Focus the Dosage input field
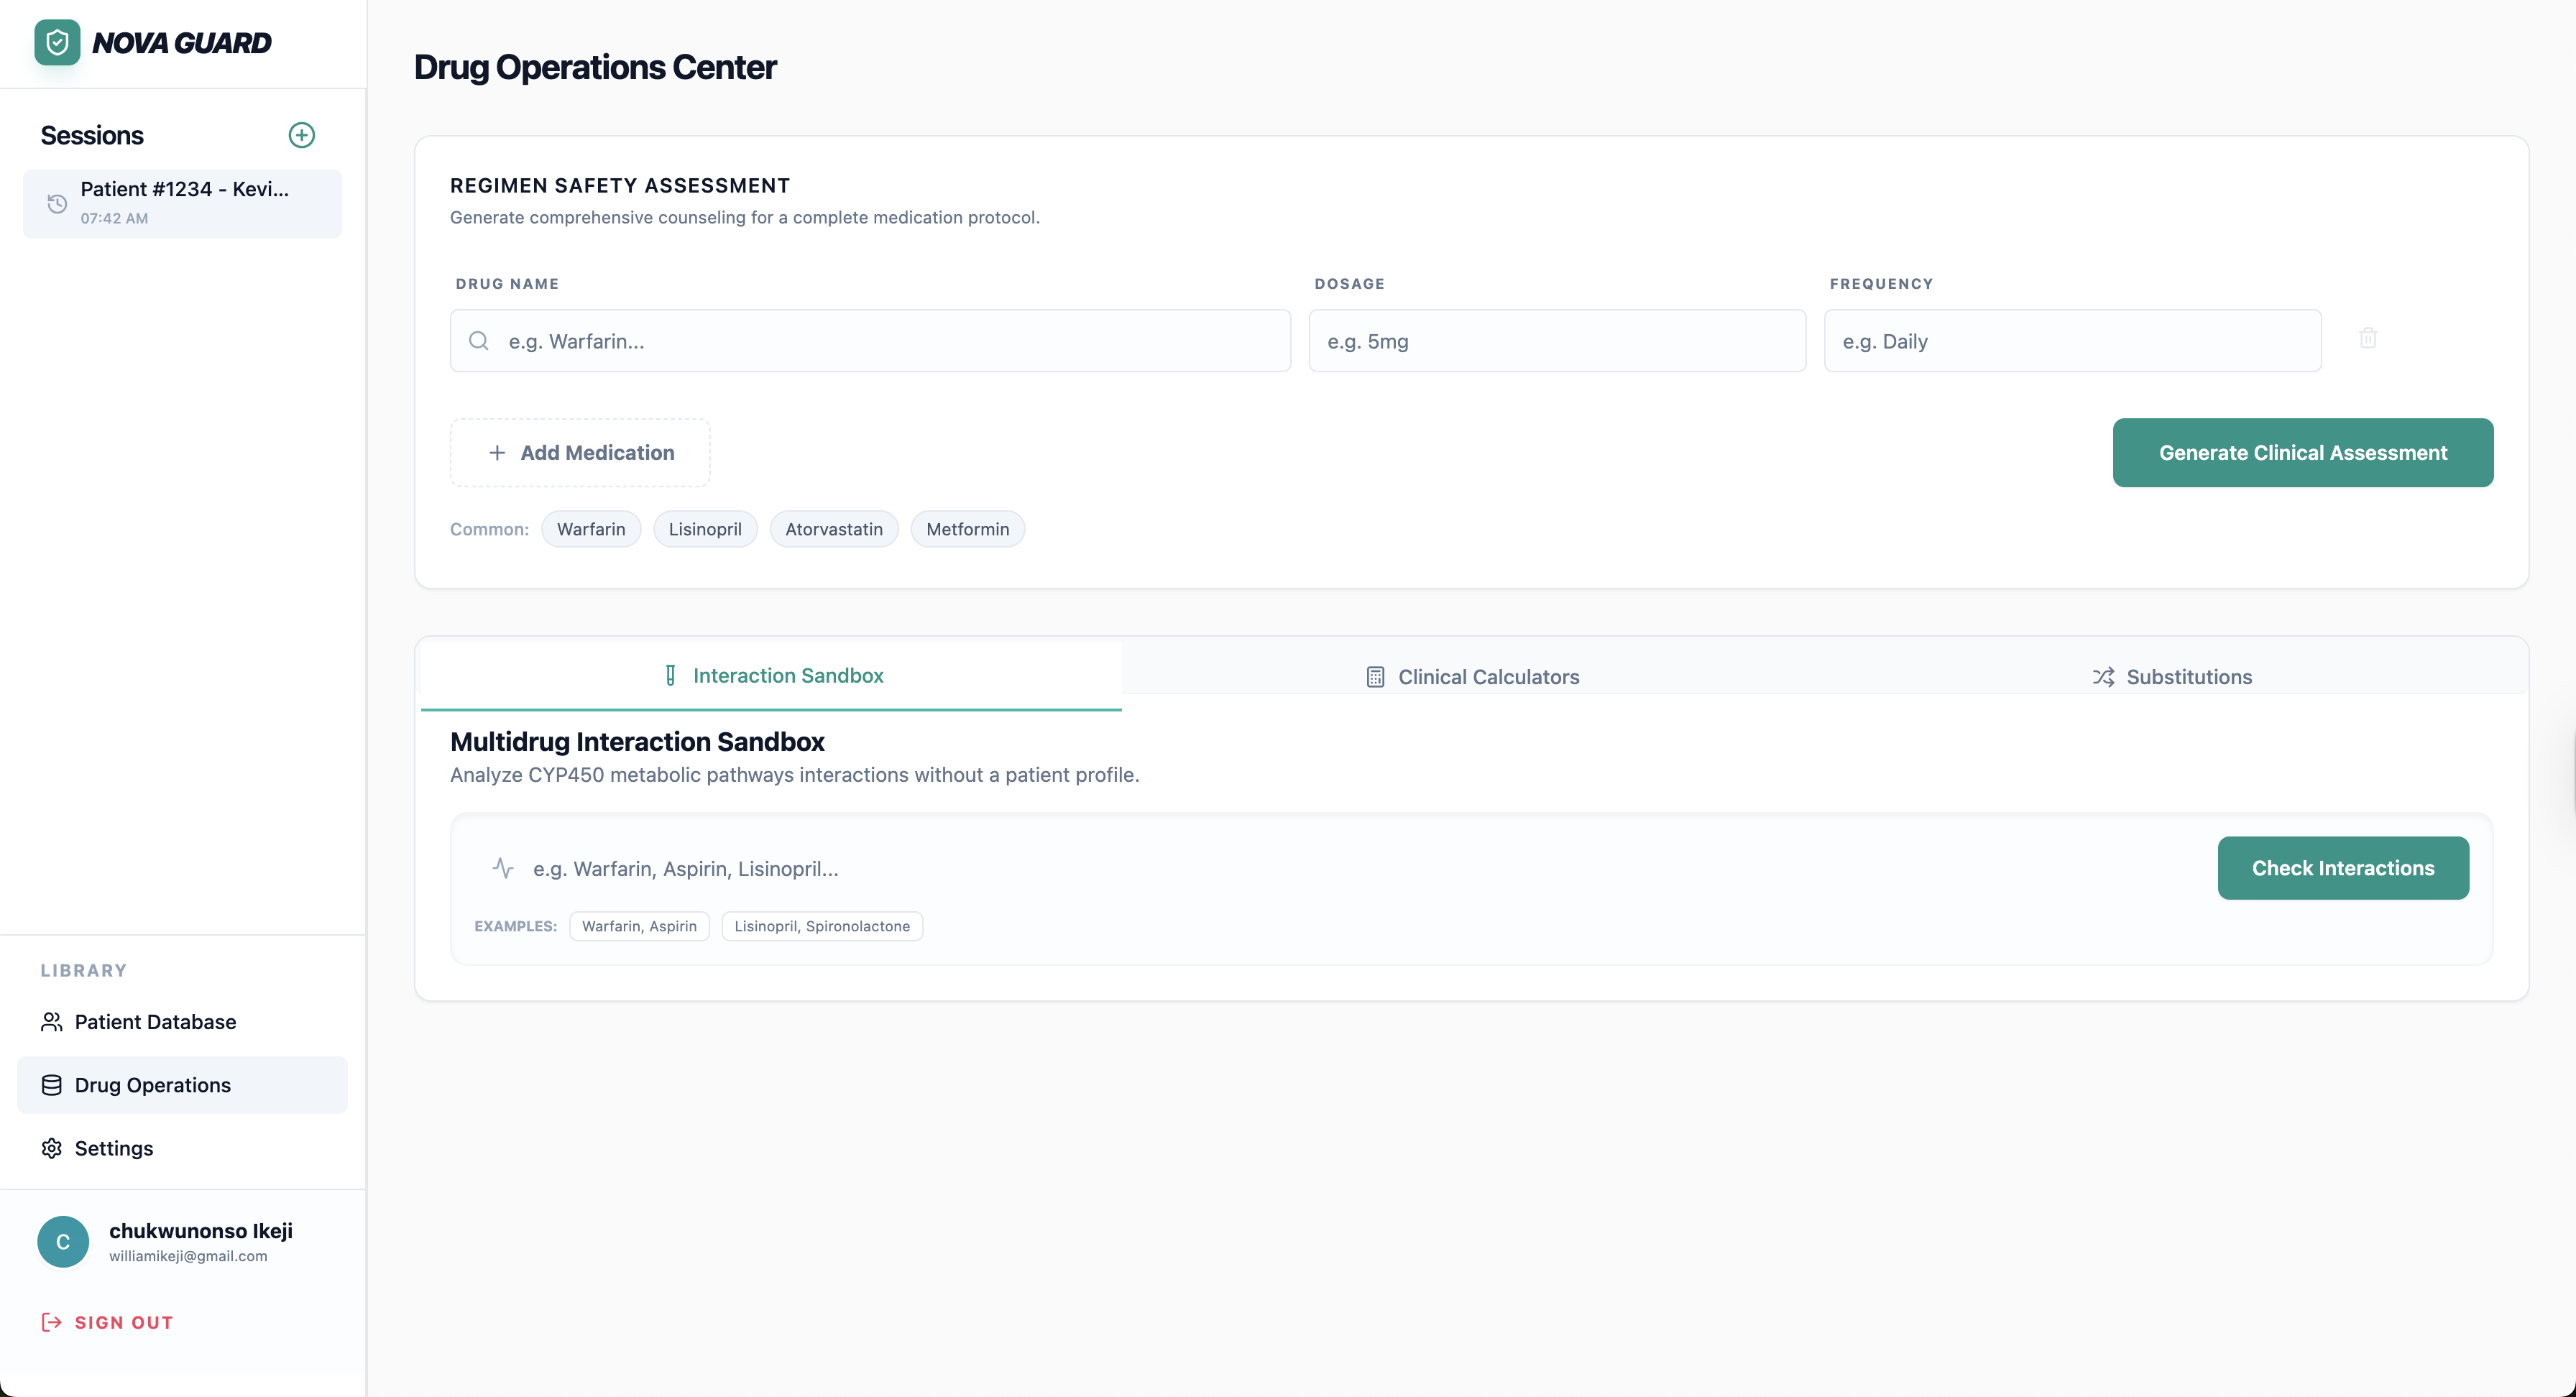Screen dimensions: 2576x1397 click(x=1556, y=341)
